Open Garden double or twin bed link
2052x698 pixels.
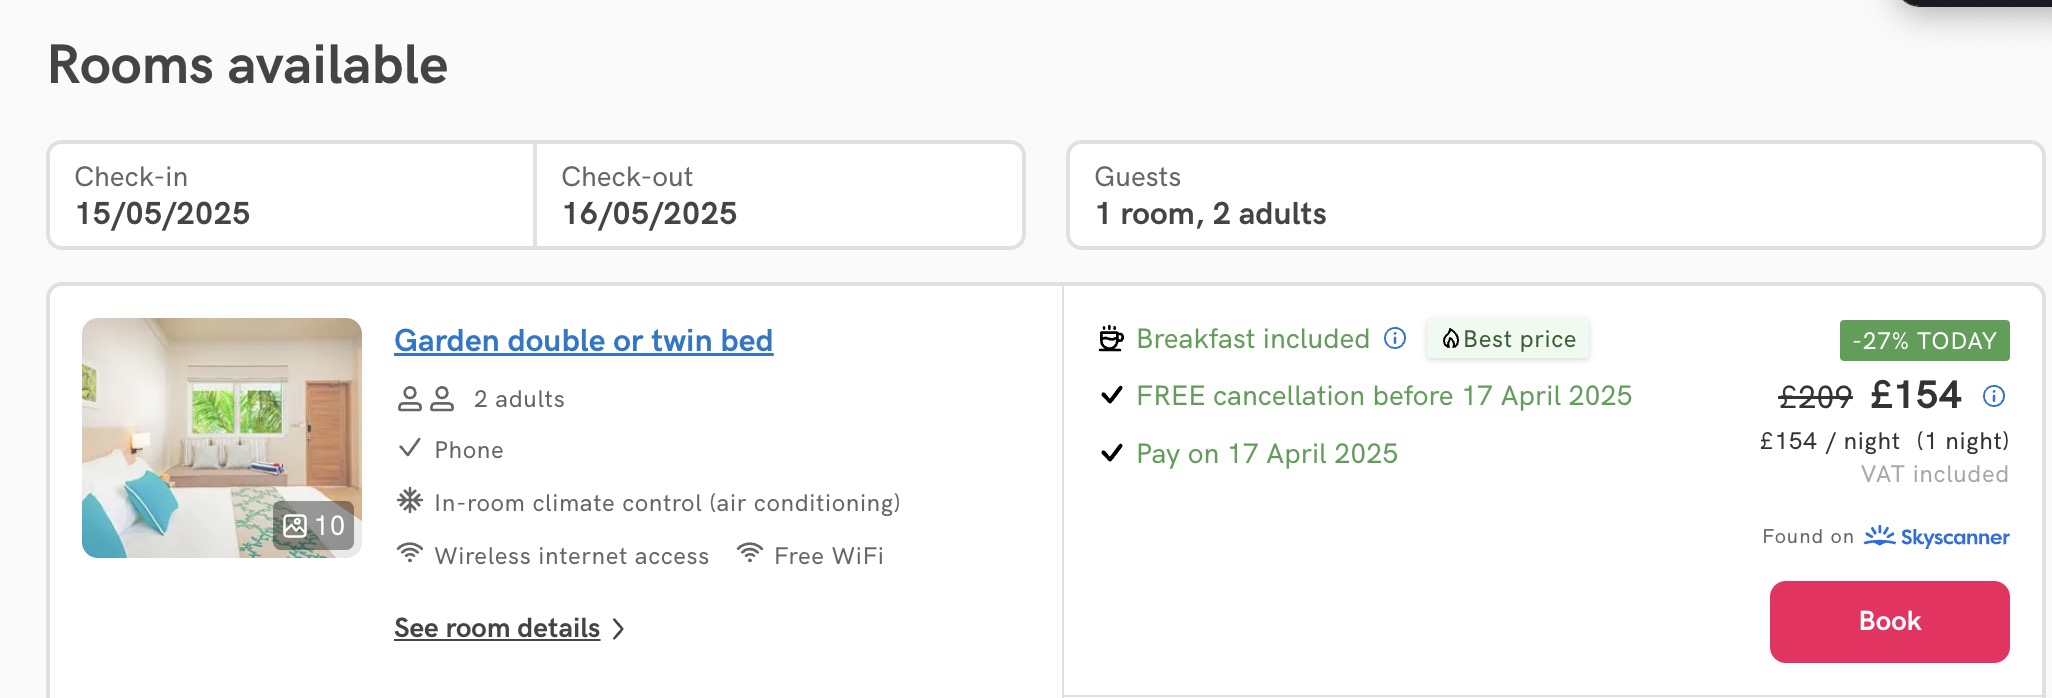click(583, 341)
